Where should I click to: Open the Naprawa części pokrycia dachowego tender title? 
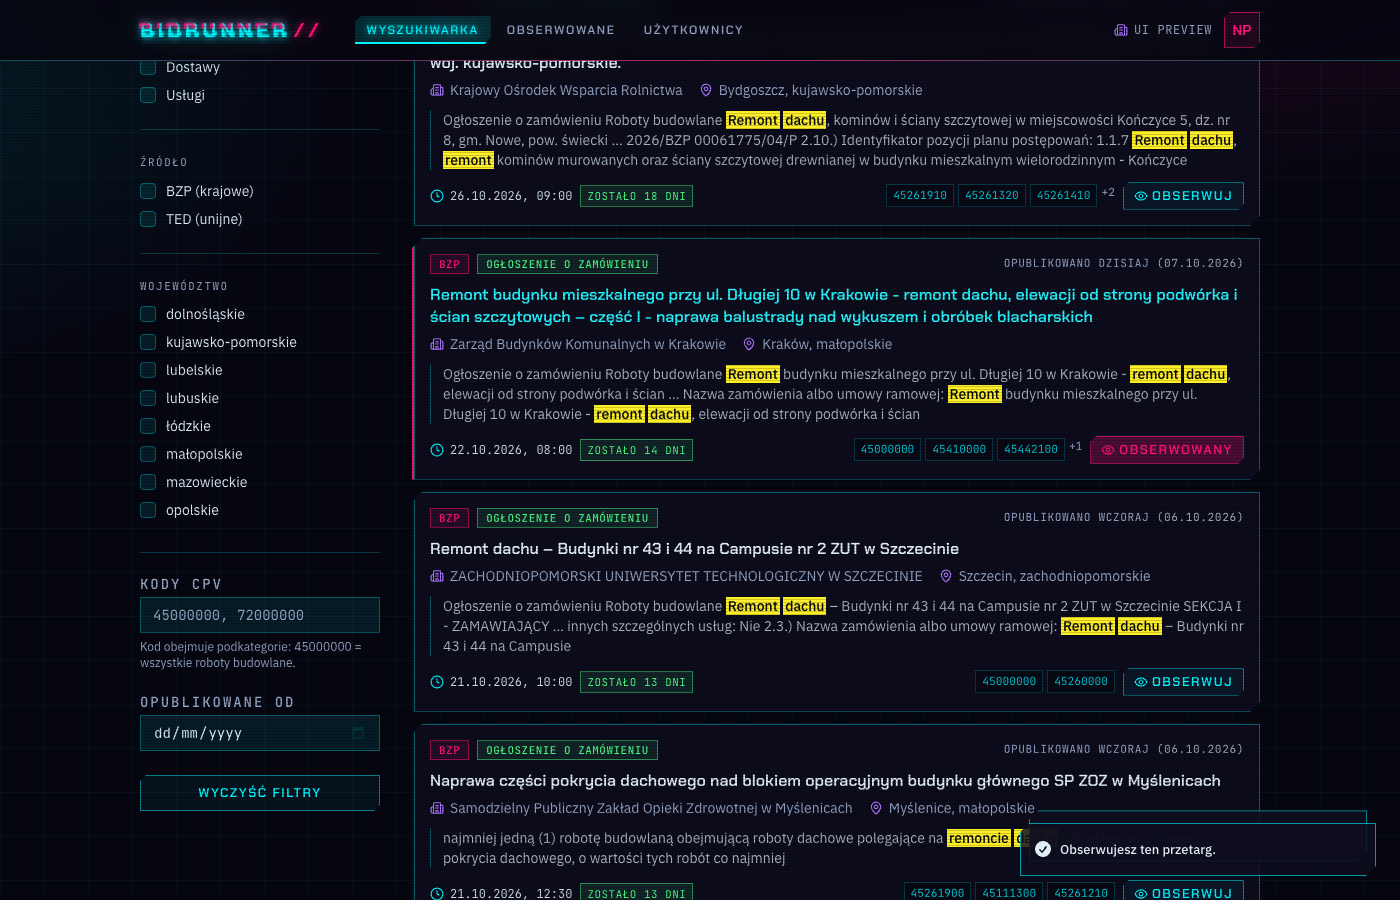825,781
